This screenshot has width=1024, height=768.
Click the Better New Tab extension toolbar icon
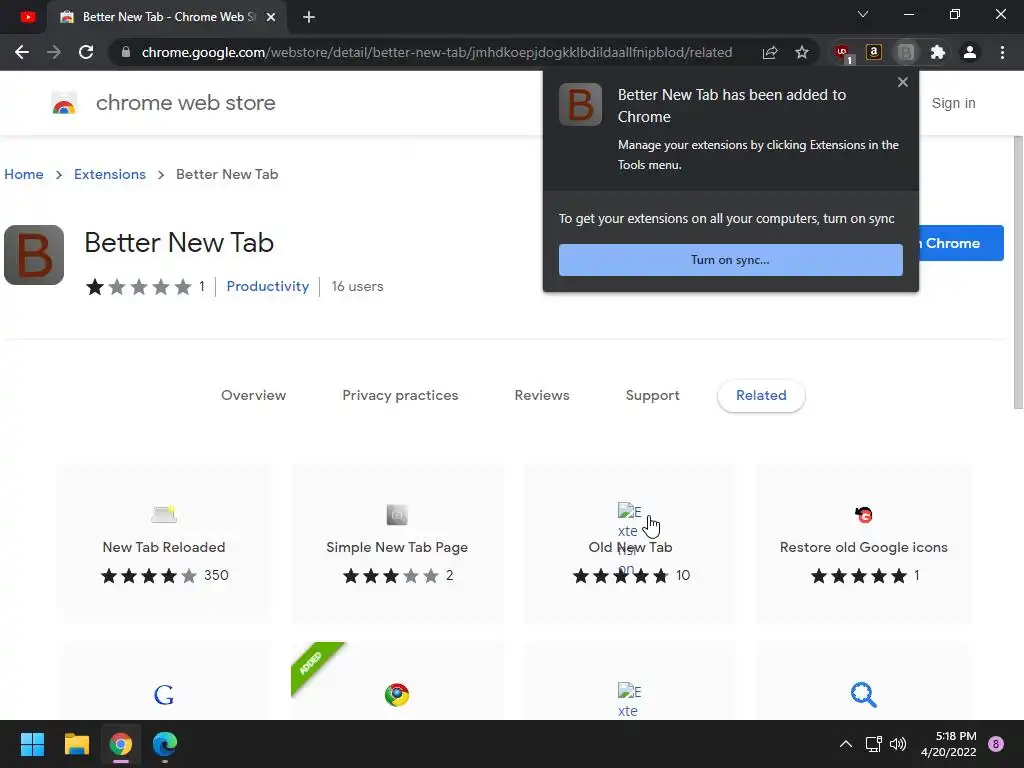click(x=906, y=52)
